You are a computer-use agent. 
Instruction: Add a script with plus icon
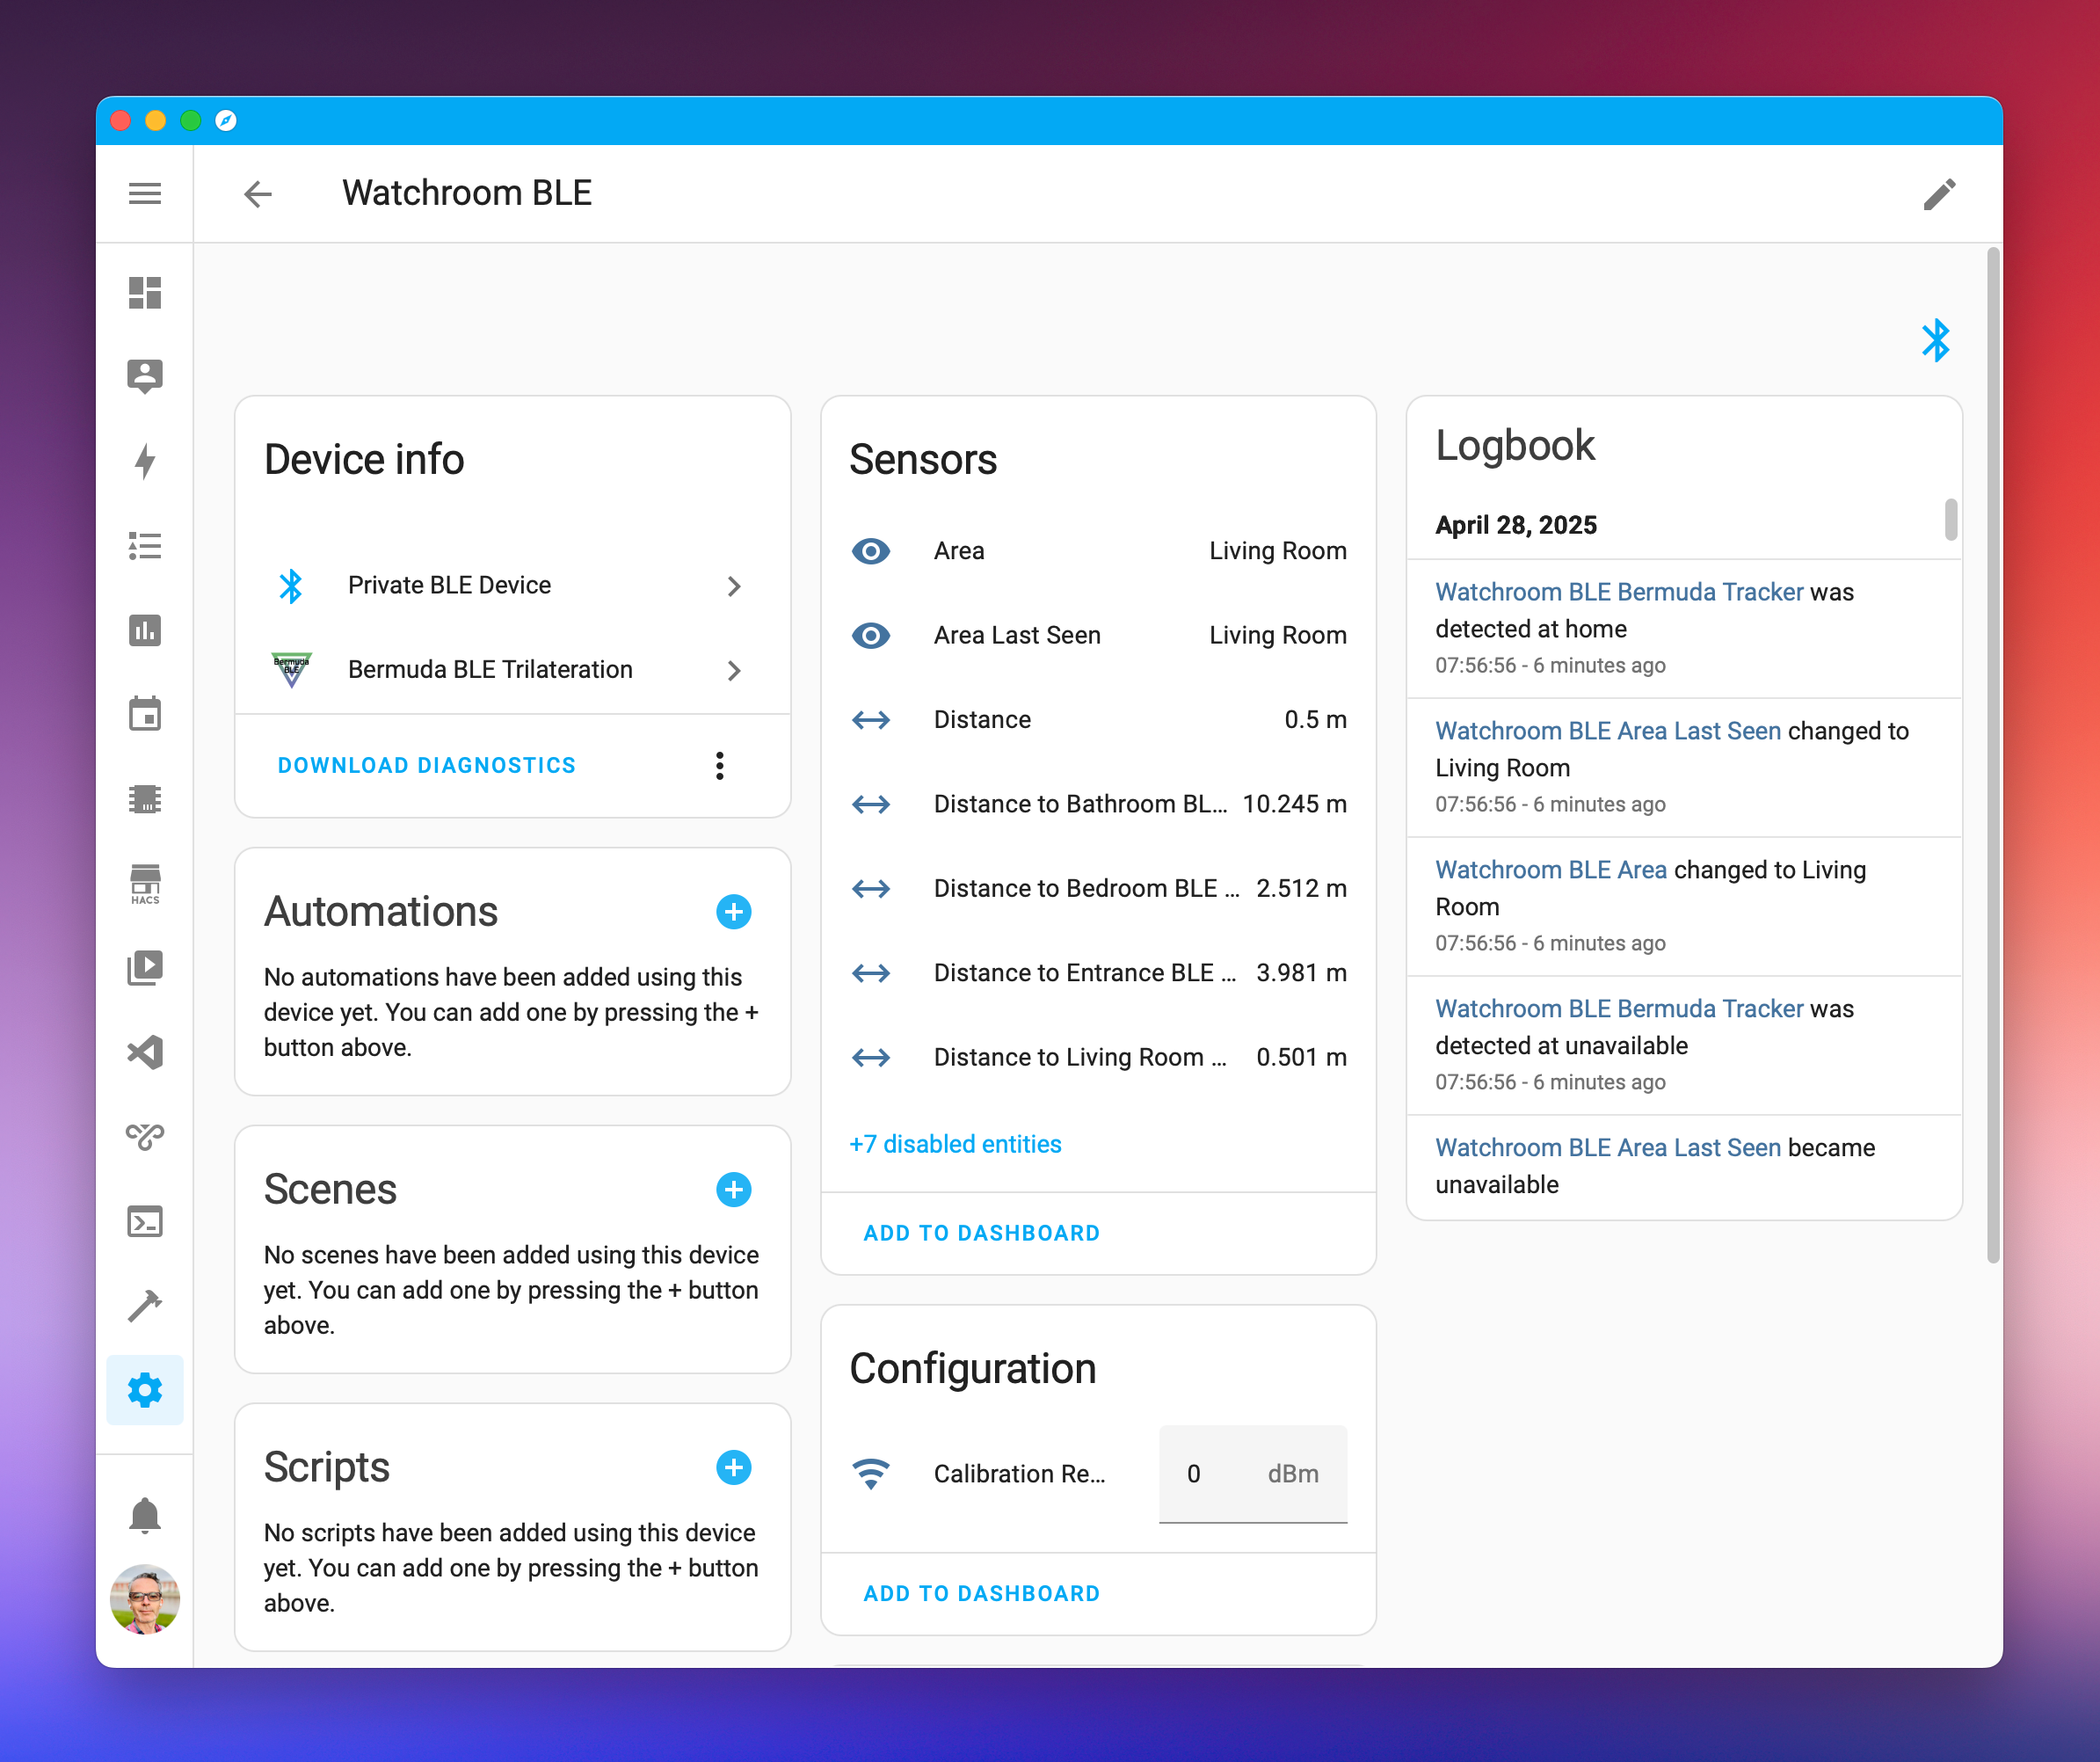pyautogui.click(x=734, y=1468)
